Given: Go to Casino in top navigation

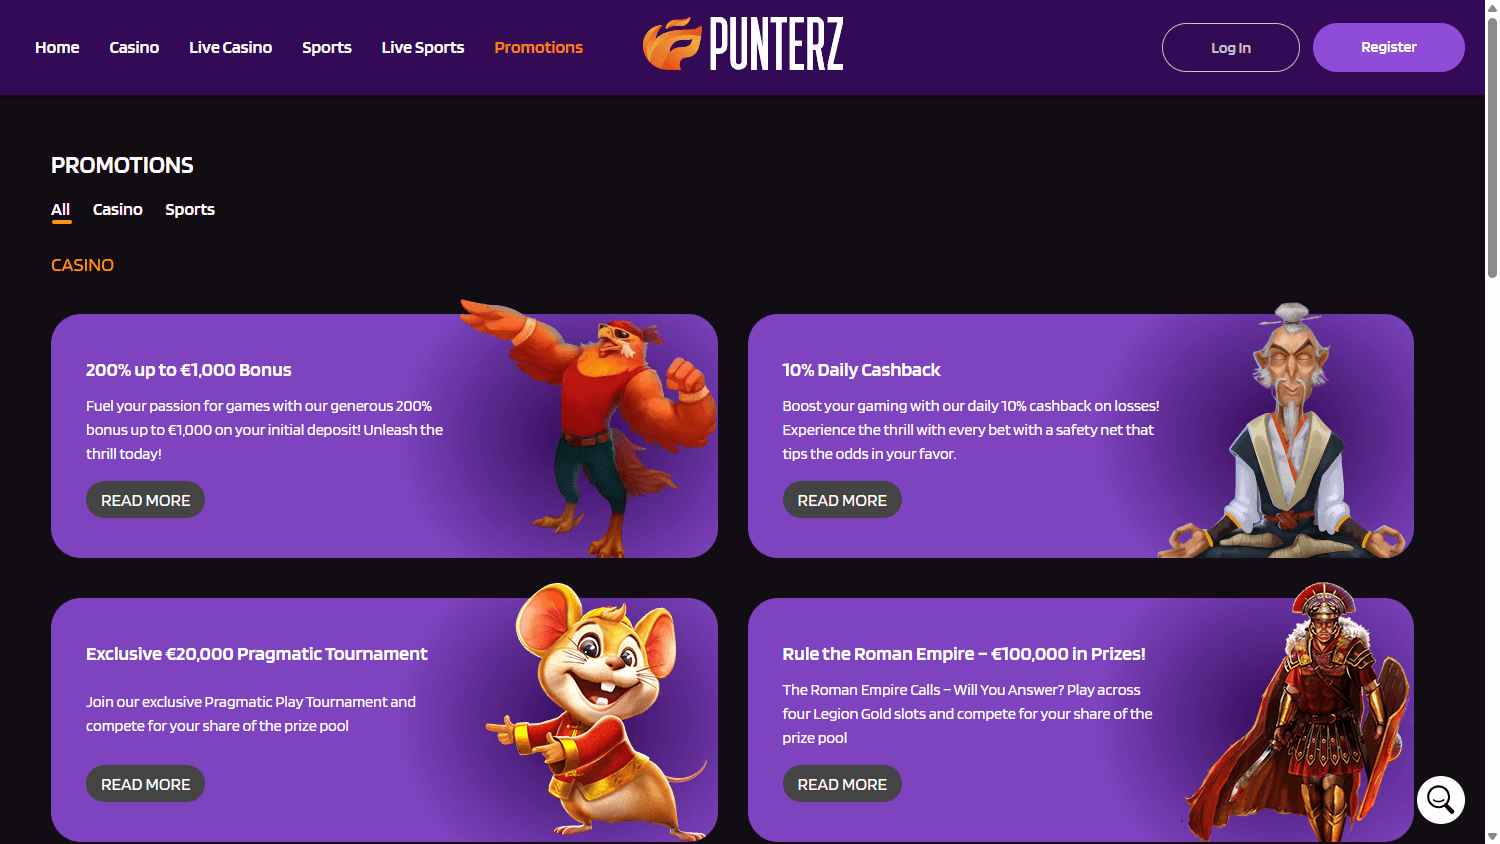Looking at the screenshot, I should 134,47.
